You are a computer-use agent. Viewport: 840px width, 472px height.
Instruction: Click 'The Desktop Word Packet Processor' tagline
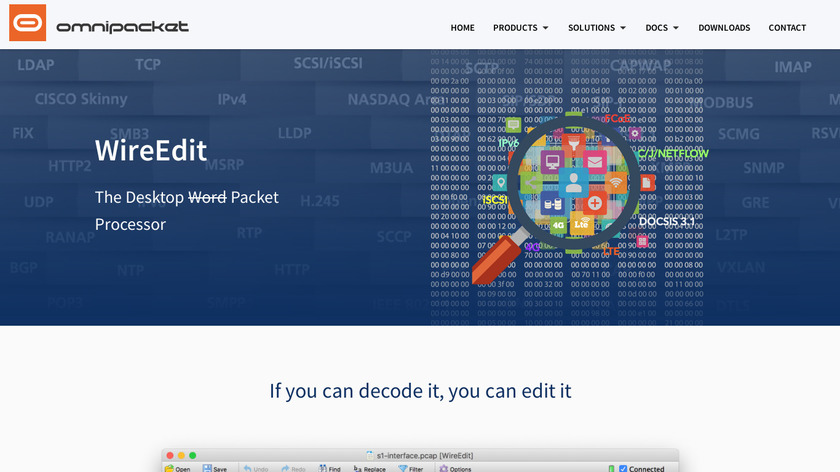point(186,211)
